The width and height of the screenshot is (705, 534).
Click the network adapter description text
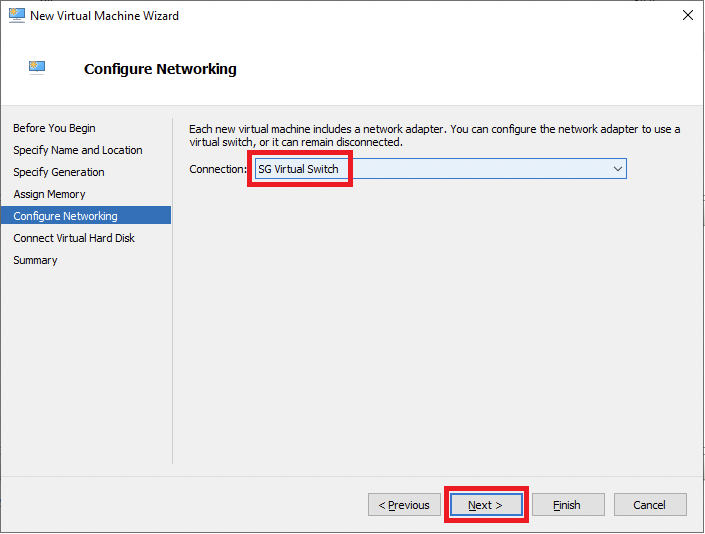[x=434, y=135]
